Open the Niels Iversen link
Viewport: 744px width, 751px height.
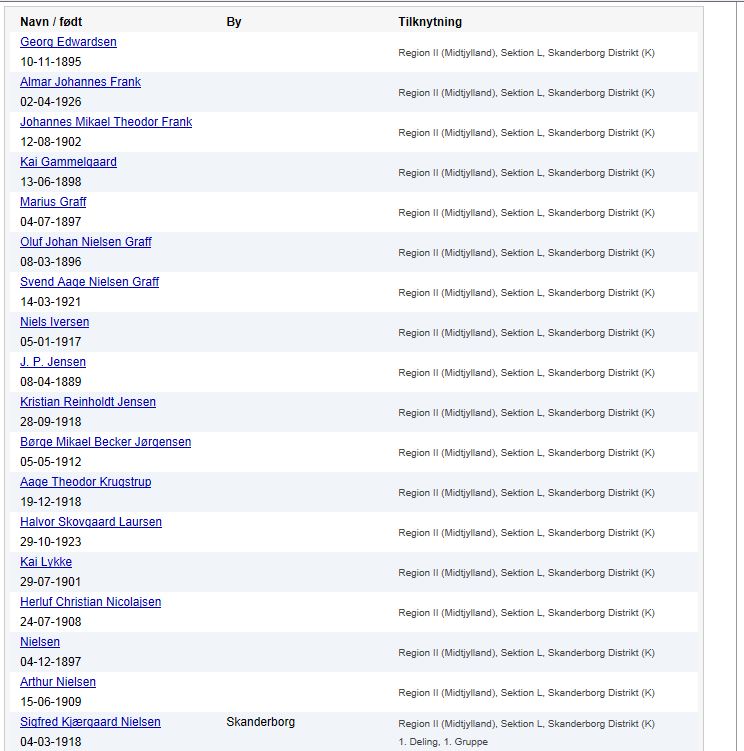tap(55, 322)
